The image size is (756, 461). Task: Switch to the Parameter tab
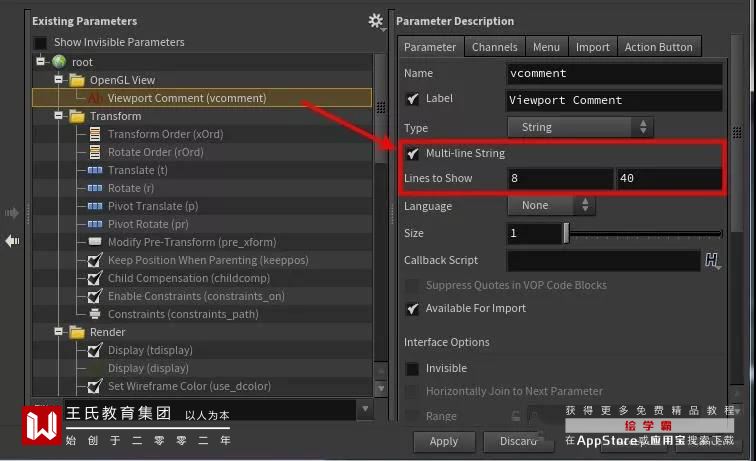(430, 47)
